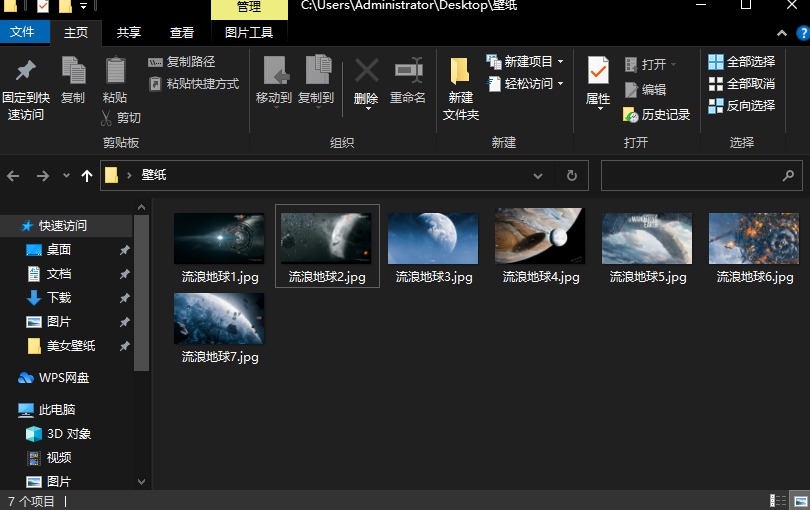Open Move to (移动到) menu
The image size is (810, 510).
pos(274,81)
